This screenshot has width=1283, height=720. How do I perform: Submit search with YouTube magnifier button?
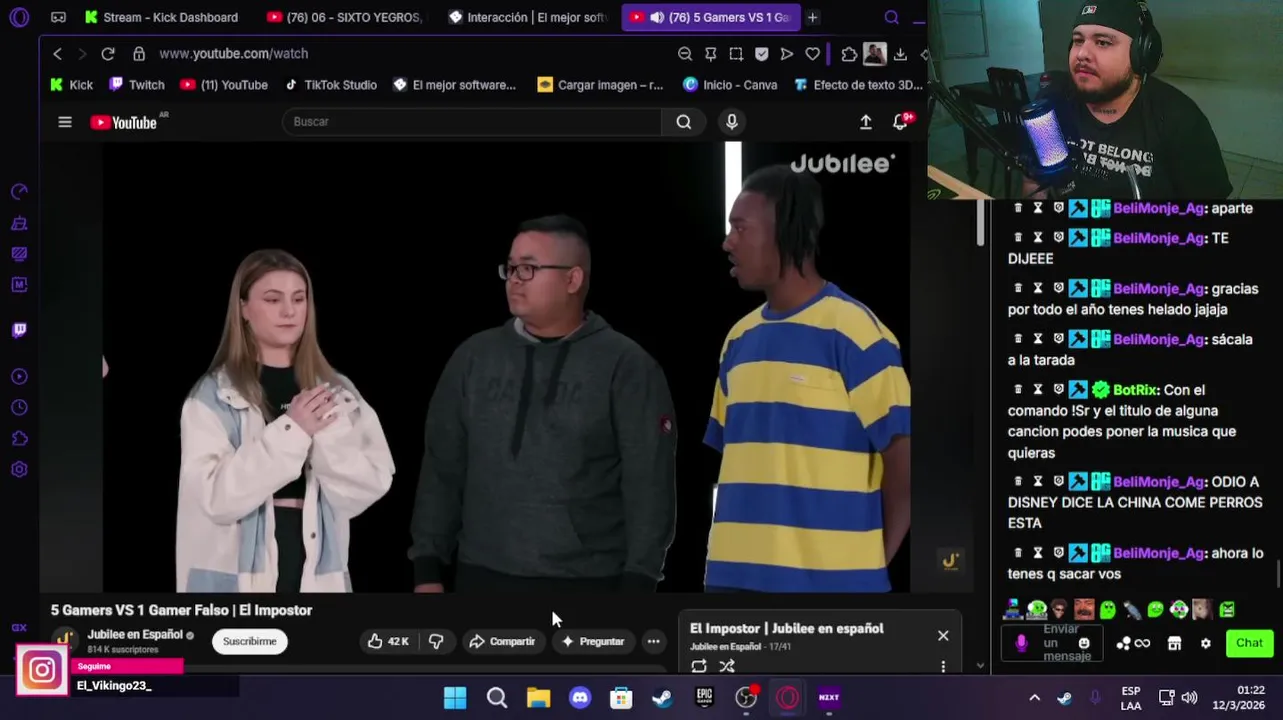[x=683, y=121]
